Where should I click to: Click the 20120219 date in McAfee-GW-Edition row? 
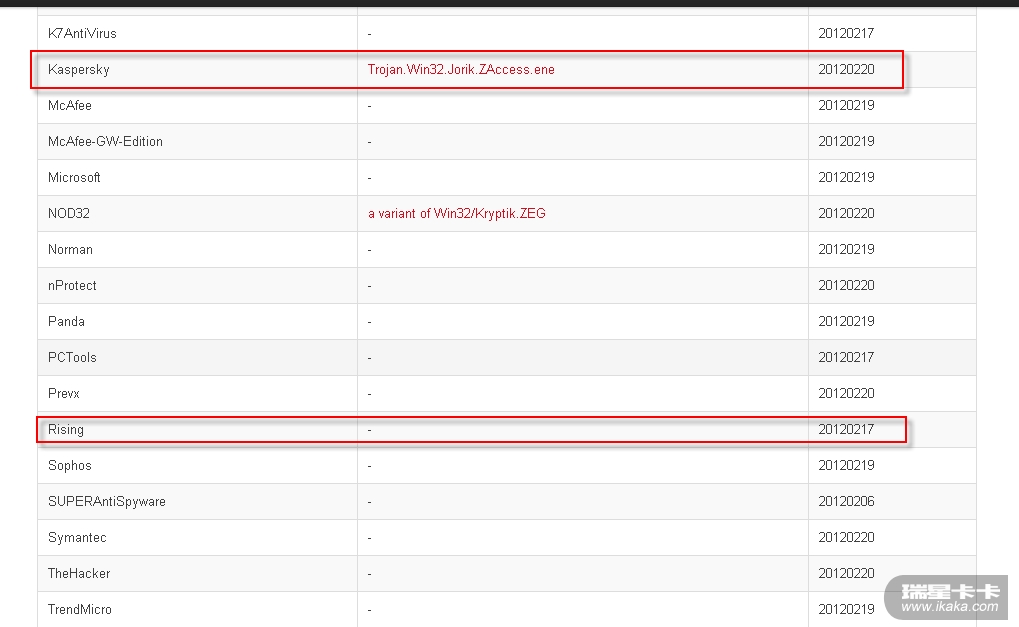[846, 142]
